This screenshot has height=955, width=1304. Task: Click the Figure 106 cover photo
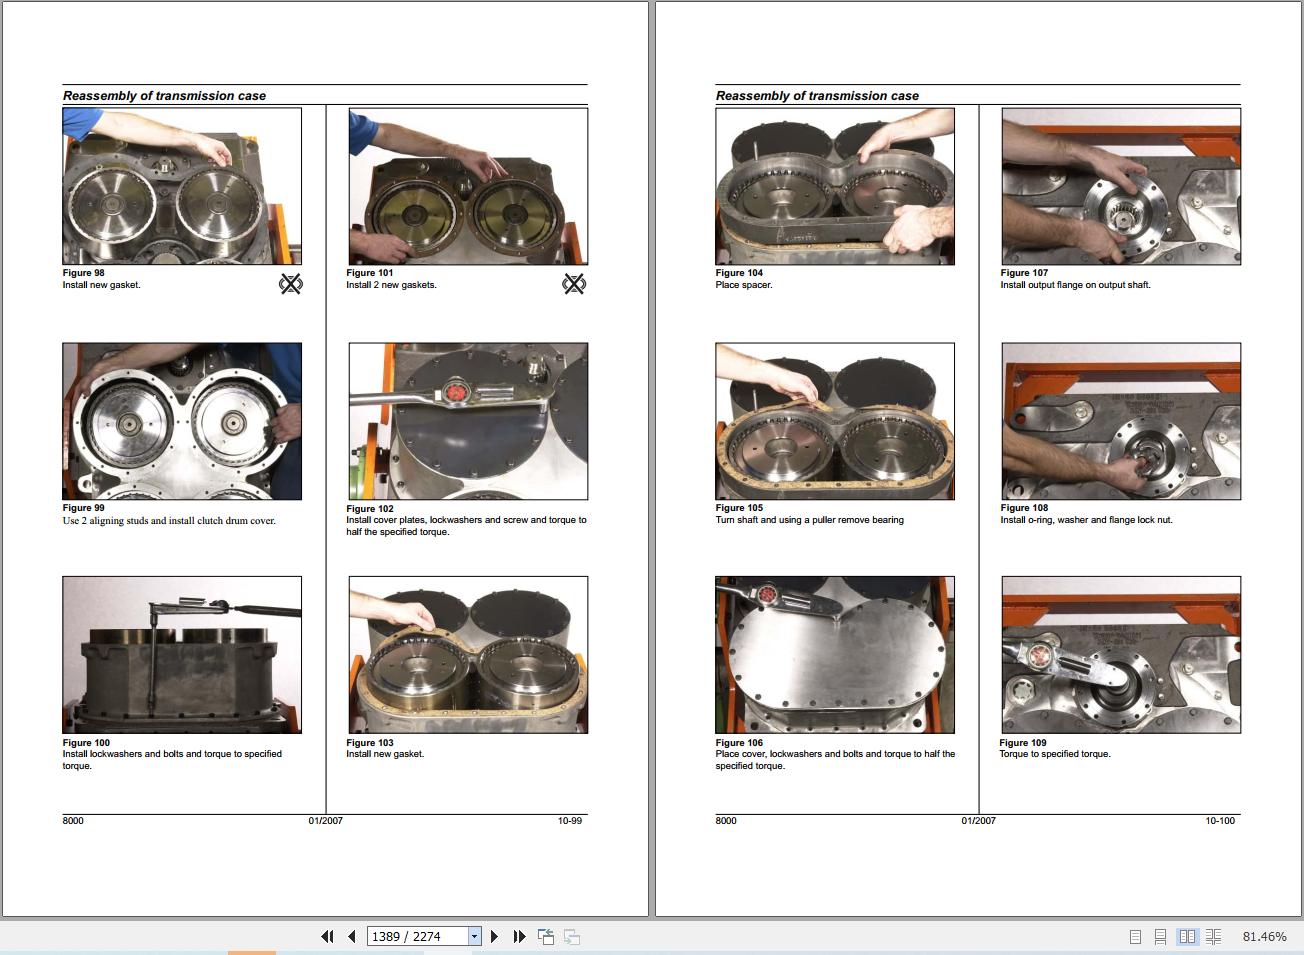(x=835, y=655)
